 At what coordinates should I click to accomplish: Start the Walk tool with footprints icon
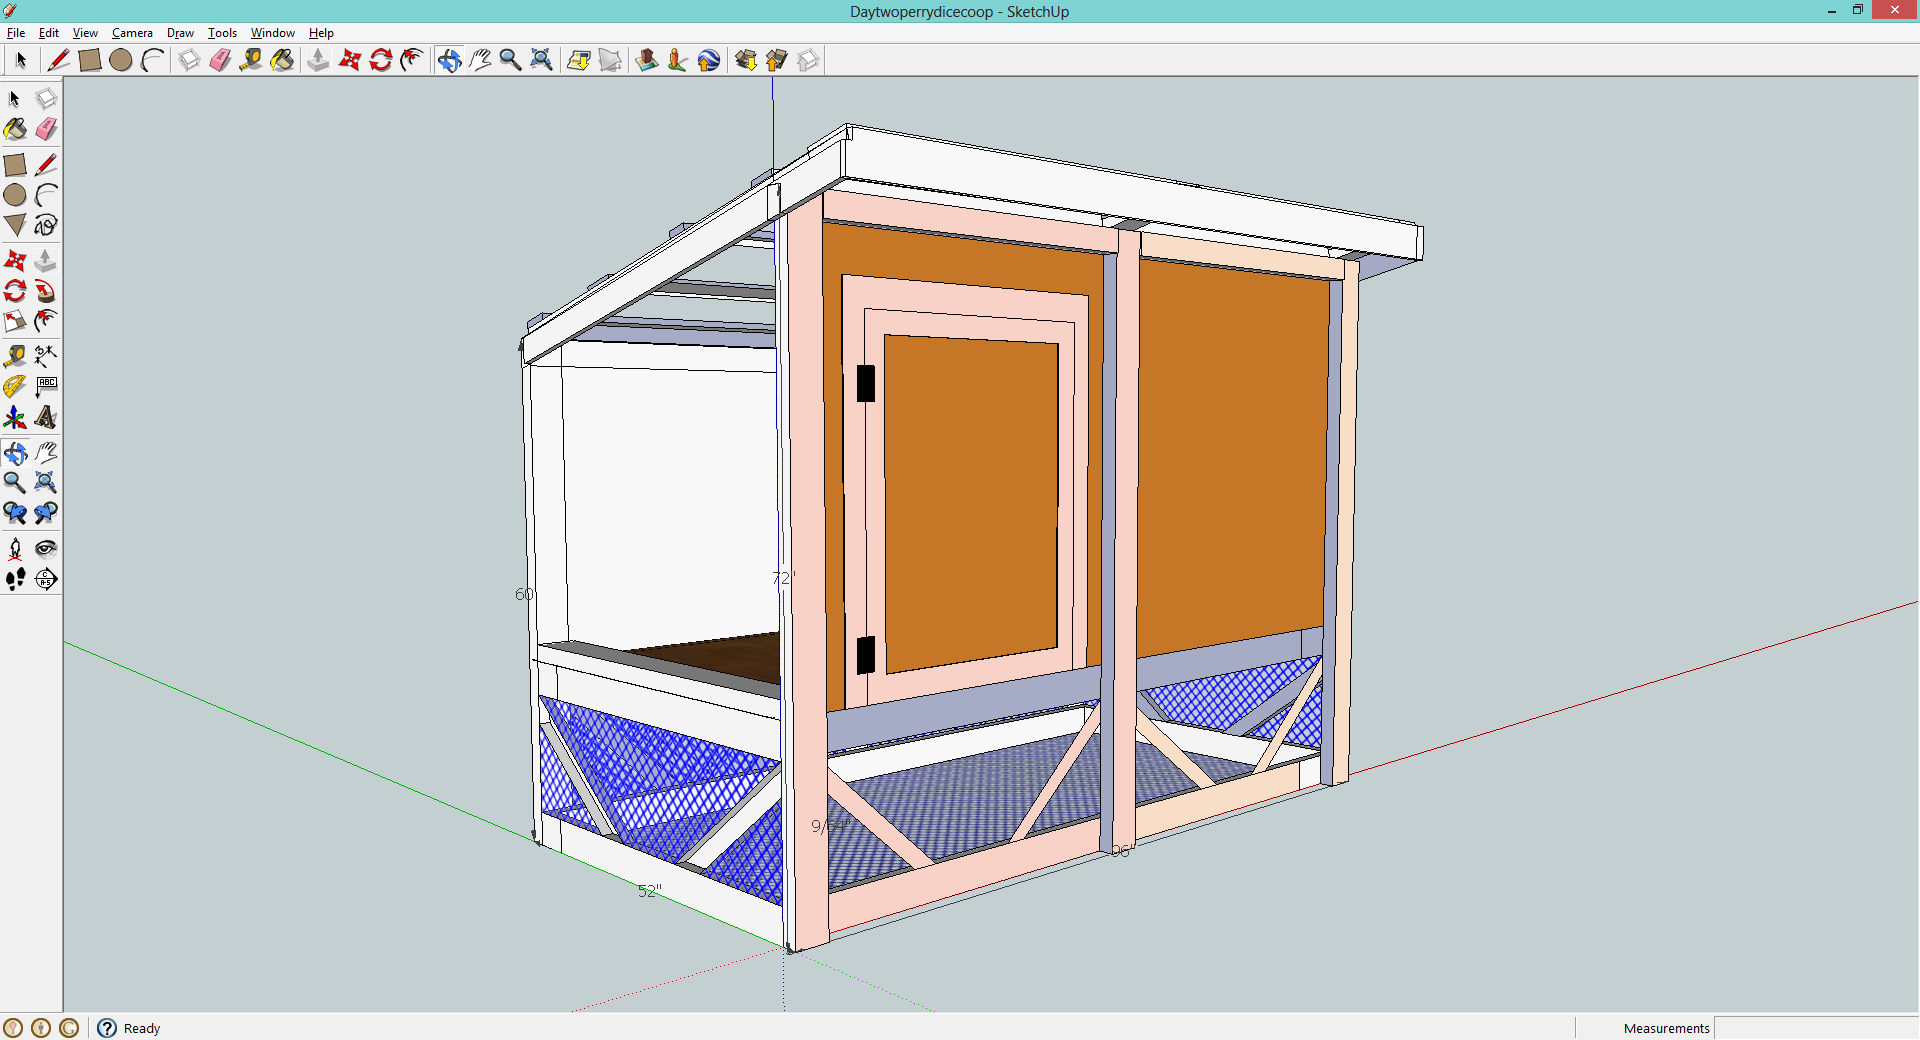pos(15,579)
